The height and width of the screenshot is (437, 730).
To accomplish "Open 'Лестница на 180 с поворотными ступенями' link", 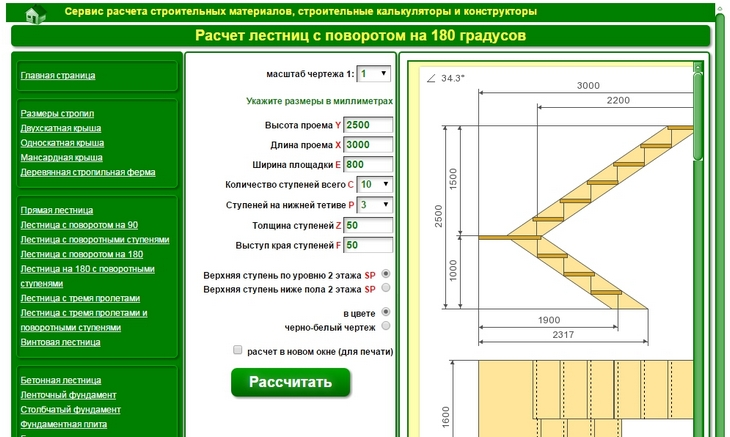I will pos(87,276).
